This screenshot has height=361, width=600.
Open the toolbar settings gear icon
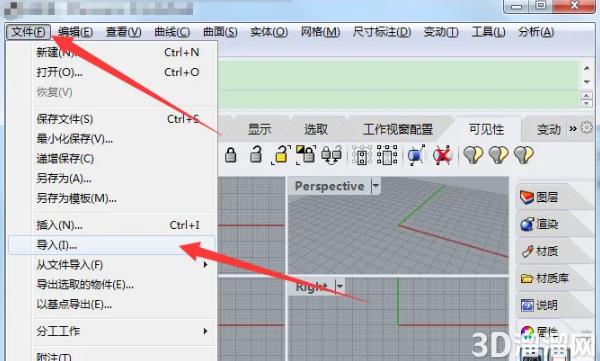tap(586, 128)
